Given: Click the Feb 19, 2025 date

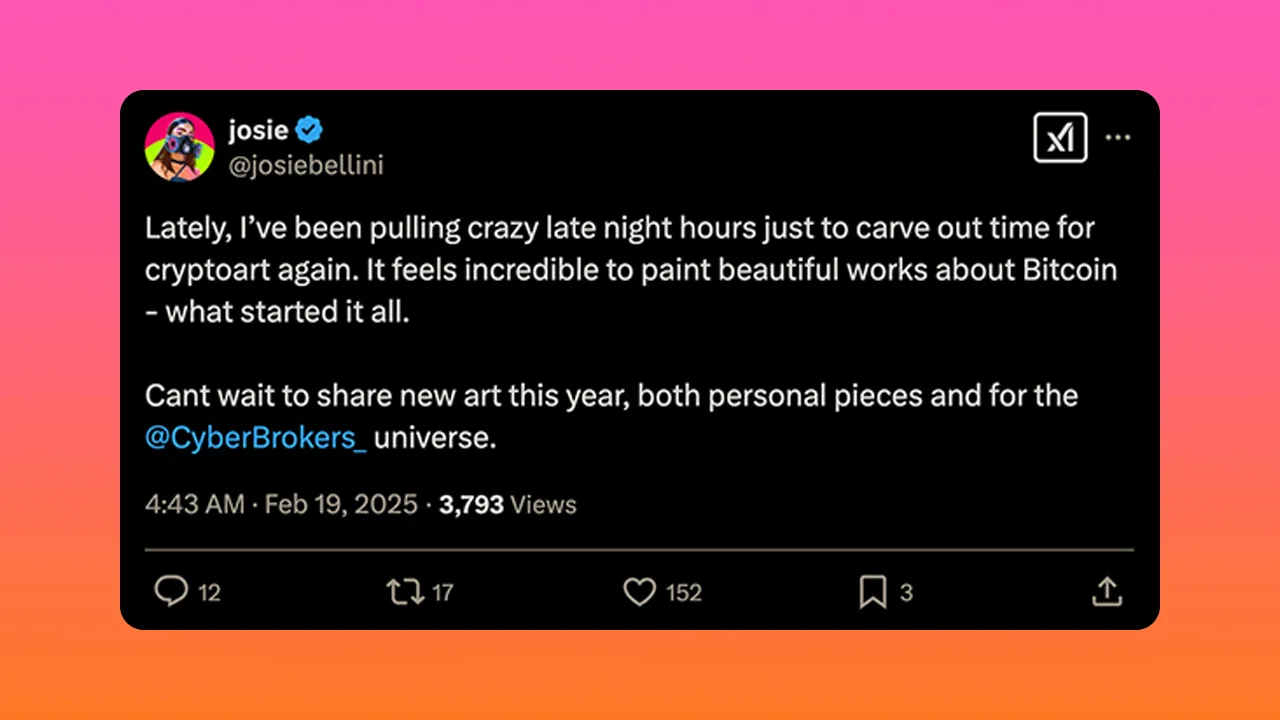Looking at the screenshot, I should point(341,504).
